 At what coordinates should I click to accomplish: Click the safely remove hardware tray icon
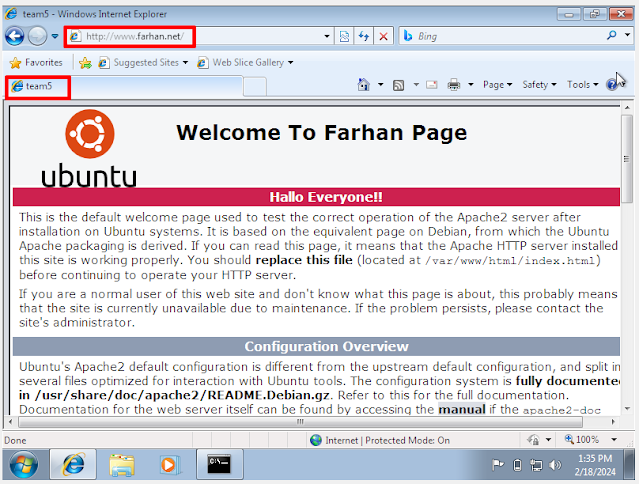tap(517, 465)
